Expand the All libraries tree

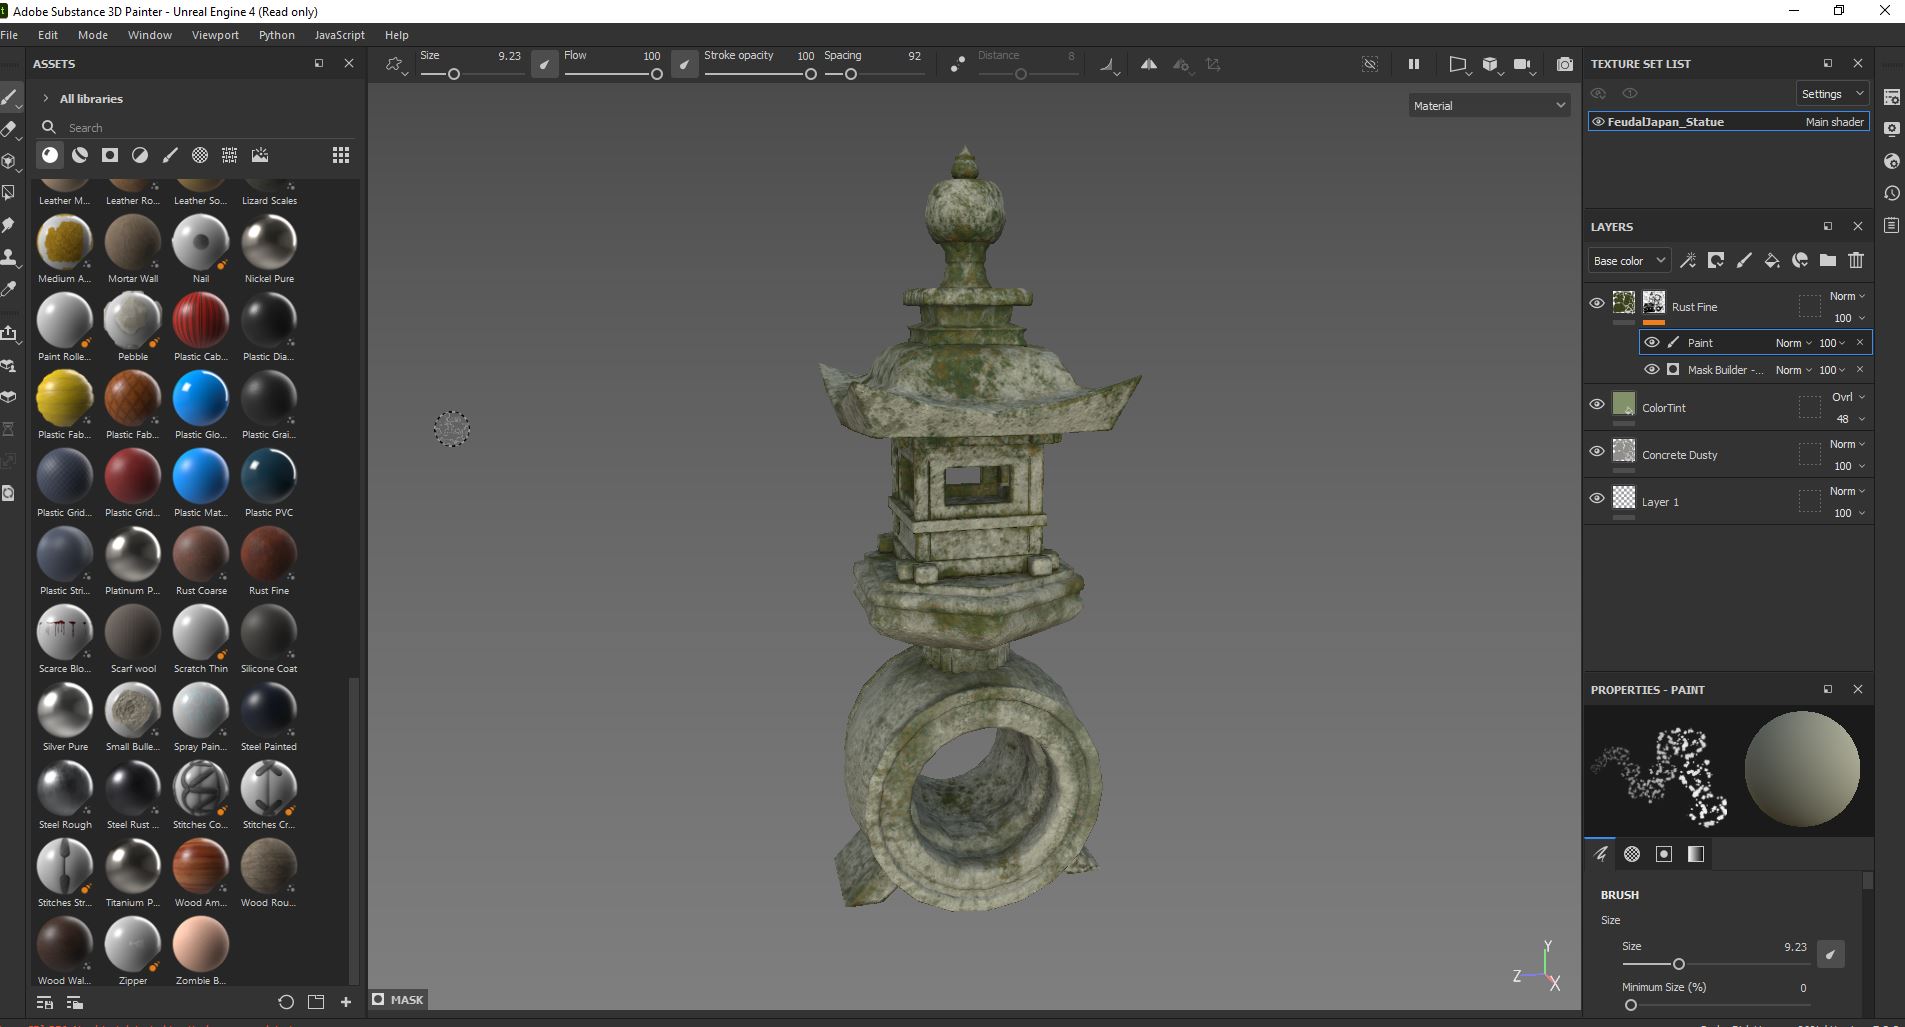(x=46, y=99)
